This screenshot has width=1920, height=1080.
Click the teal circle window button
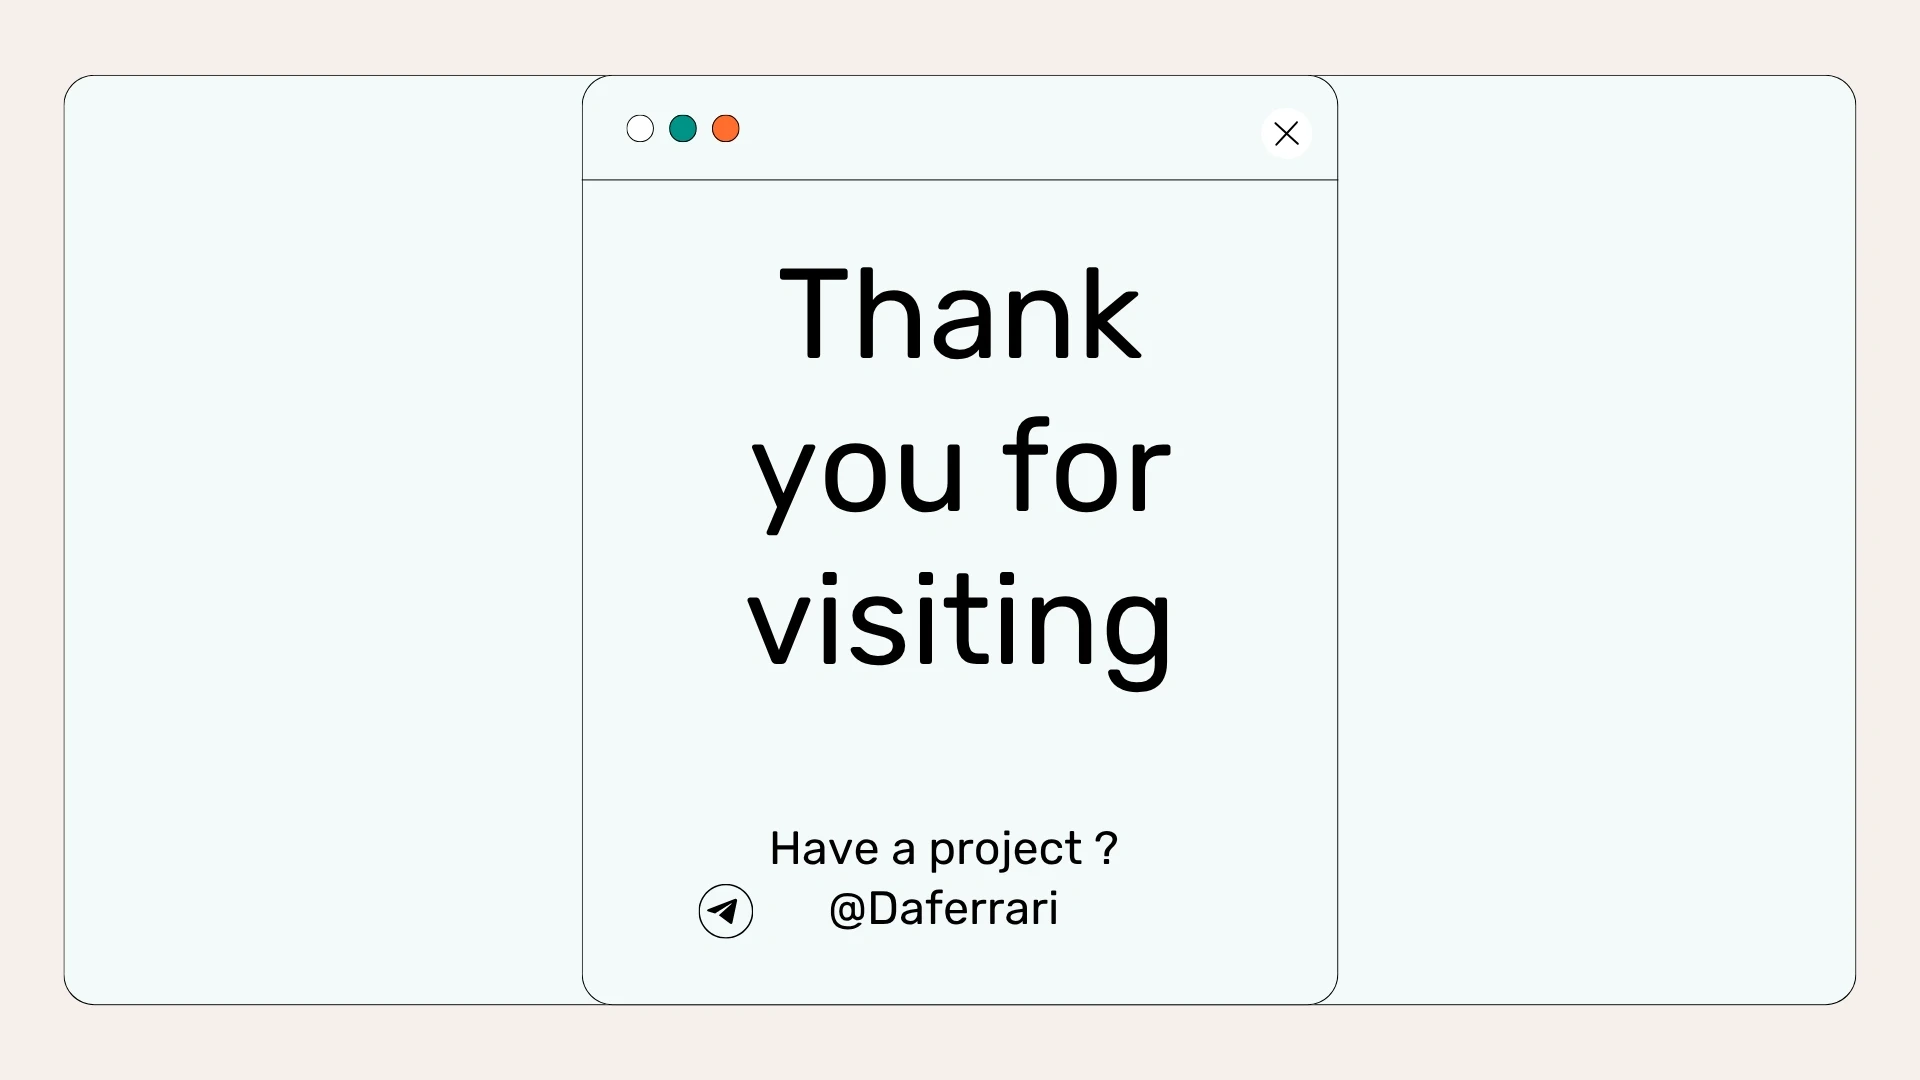tap(683, 129)
